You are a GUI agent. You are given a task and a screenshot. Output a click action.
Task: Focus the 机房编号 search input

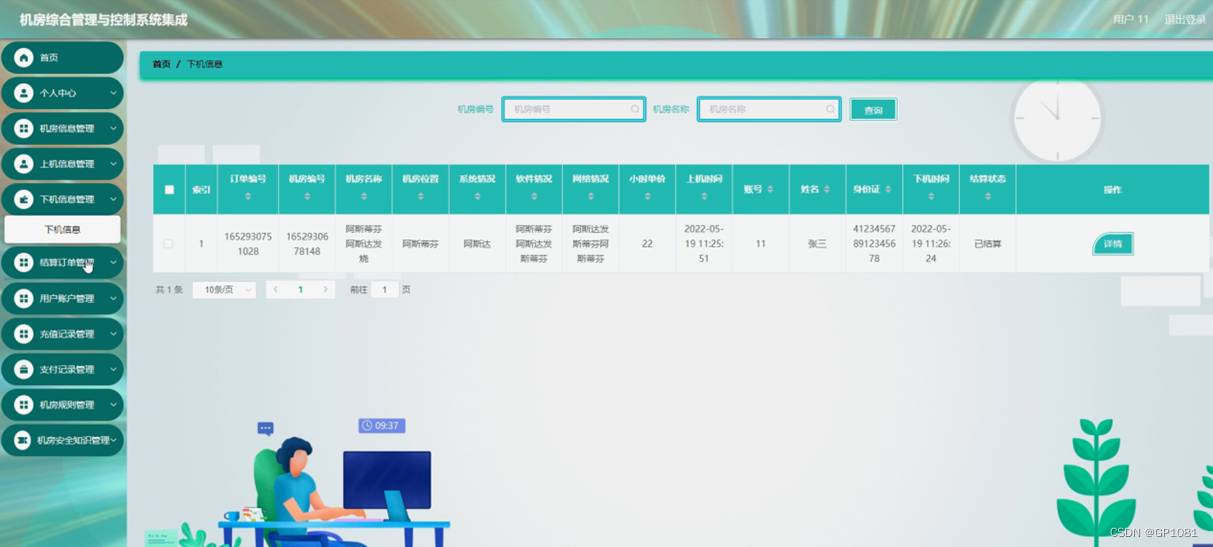(x=574, y=109)
